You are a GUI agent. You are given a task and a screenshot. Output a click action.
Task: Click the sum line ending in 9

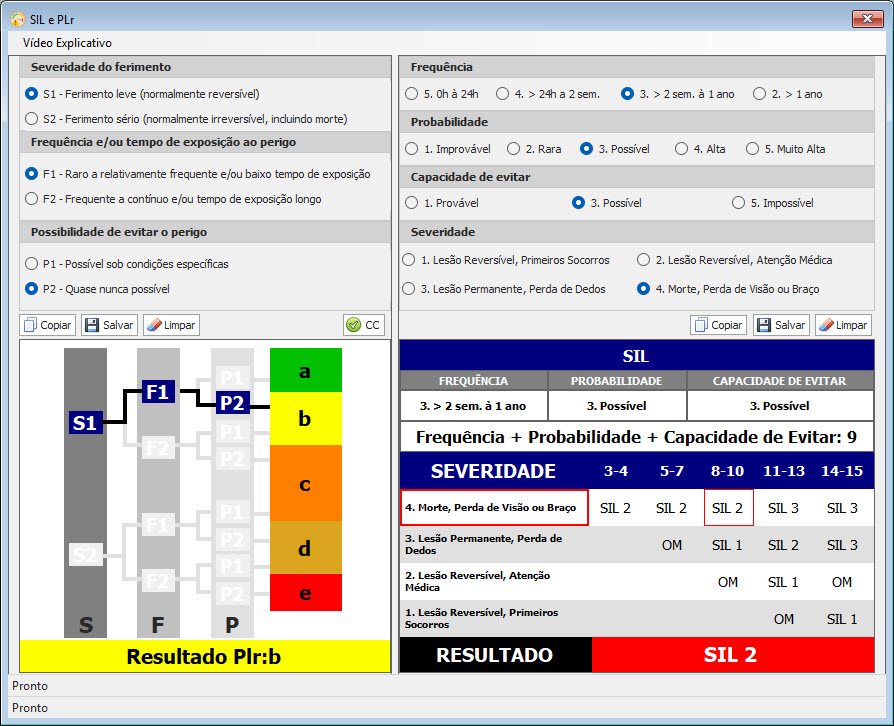[x=637, y=437]
